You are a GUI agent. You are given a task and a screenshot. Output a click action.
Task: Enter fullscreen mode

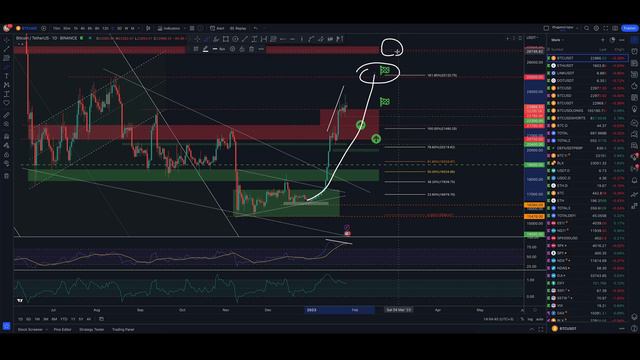tap(606, 28)
